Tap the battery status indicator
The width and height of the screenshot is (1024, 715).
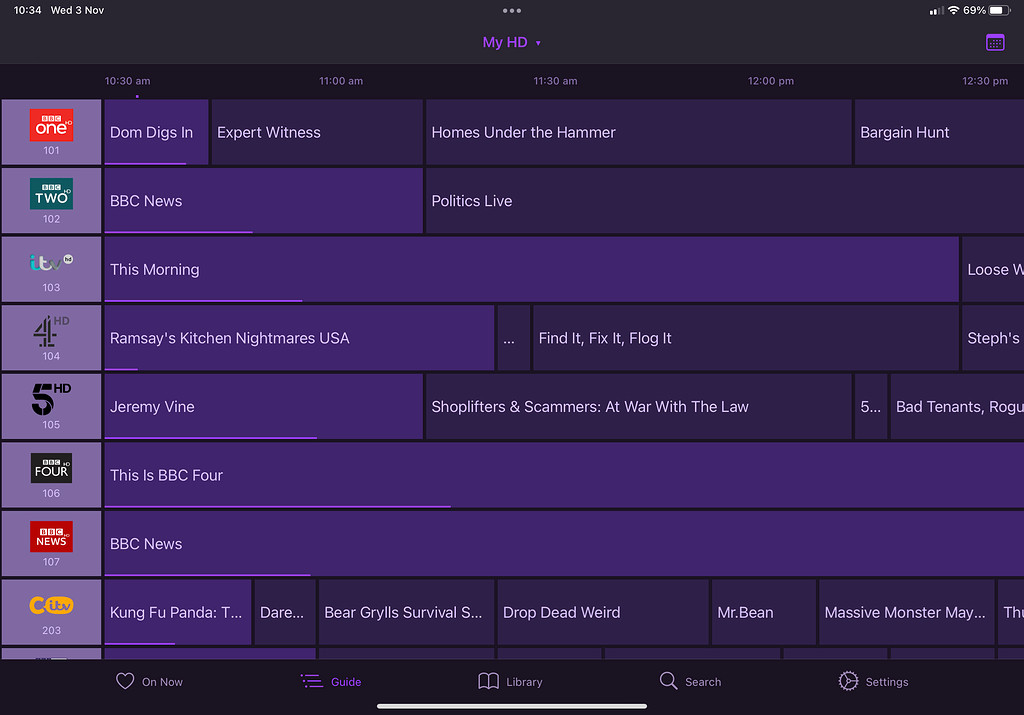999,10
